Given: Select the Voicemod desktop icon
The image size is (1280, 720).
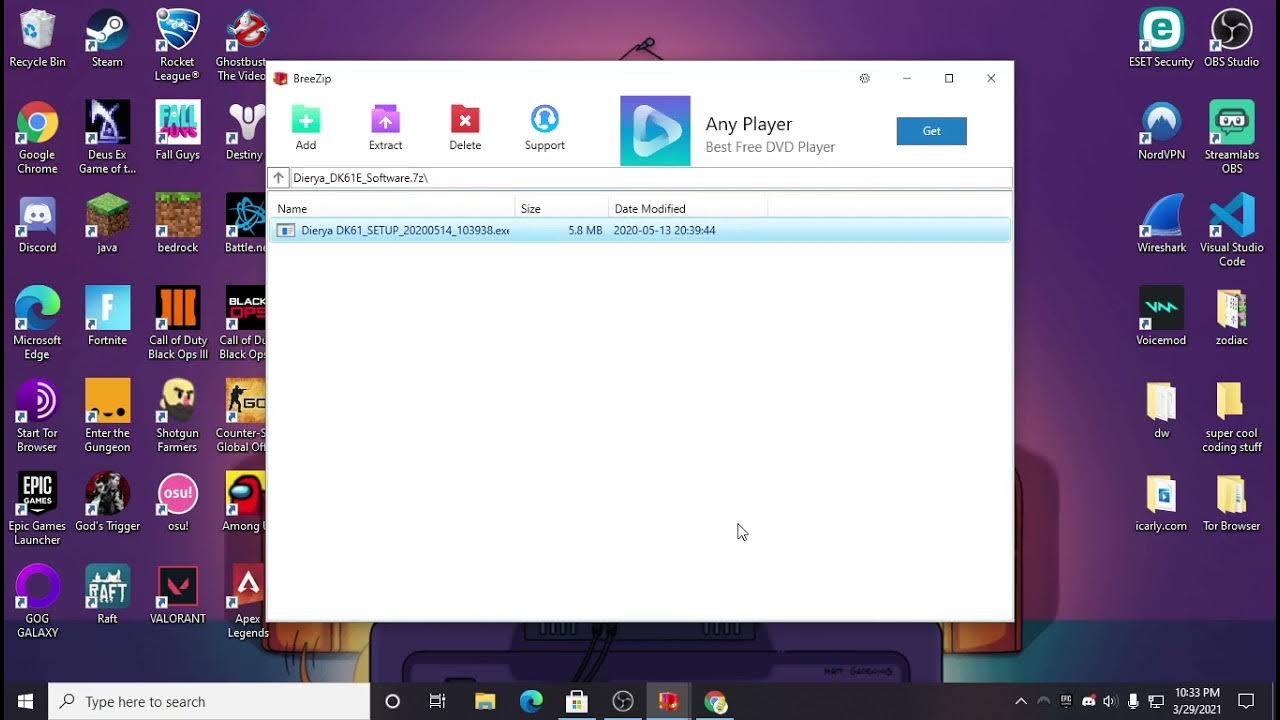Looking at the screenshot, I should (x=1161, y=317).
